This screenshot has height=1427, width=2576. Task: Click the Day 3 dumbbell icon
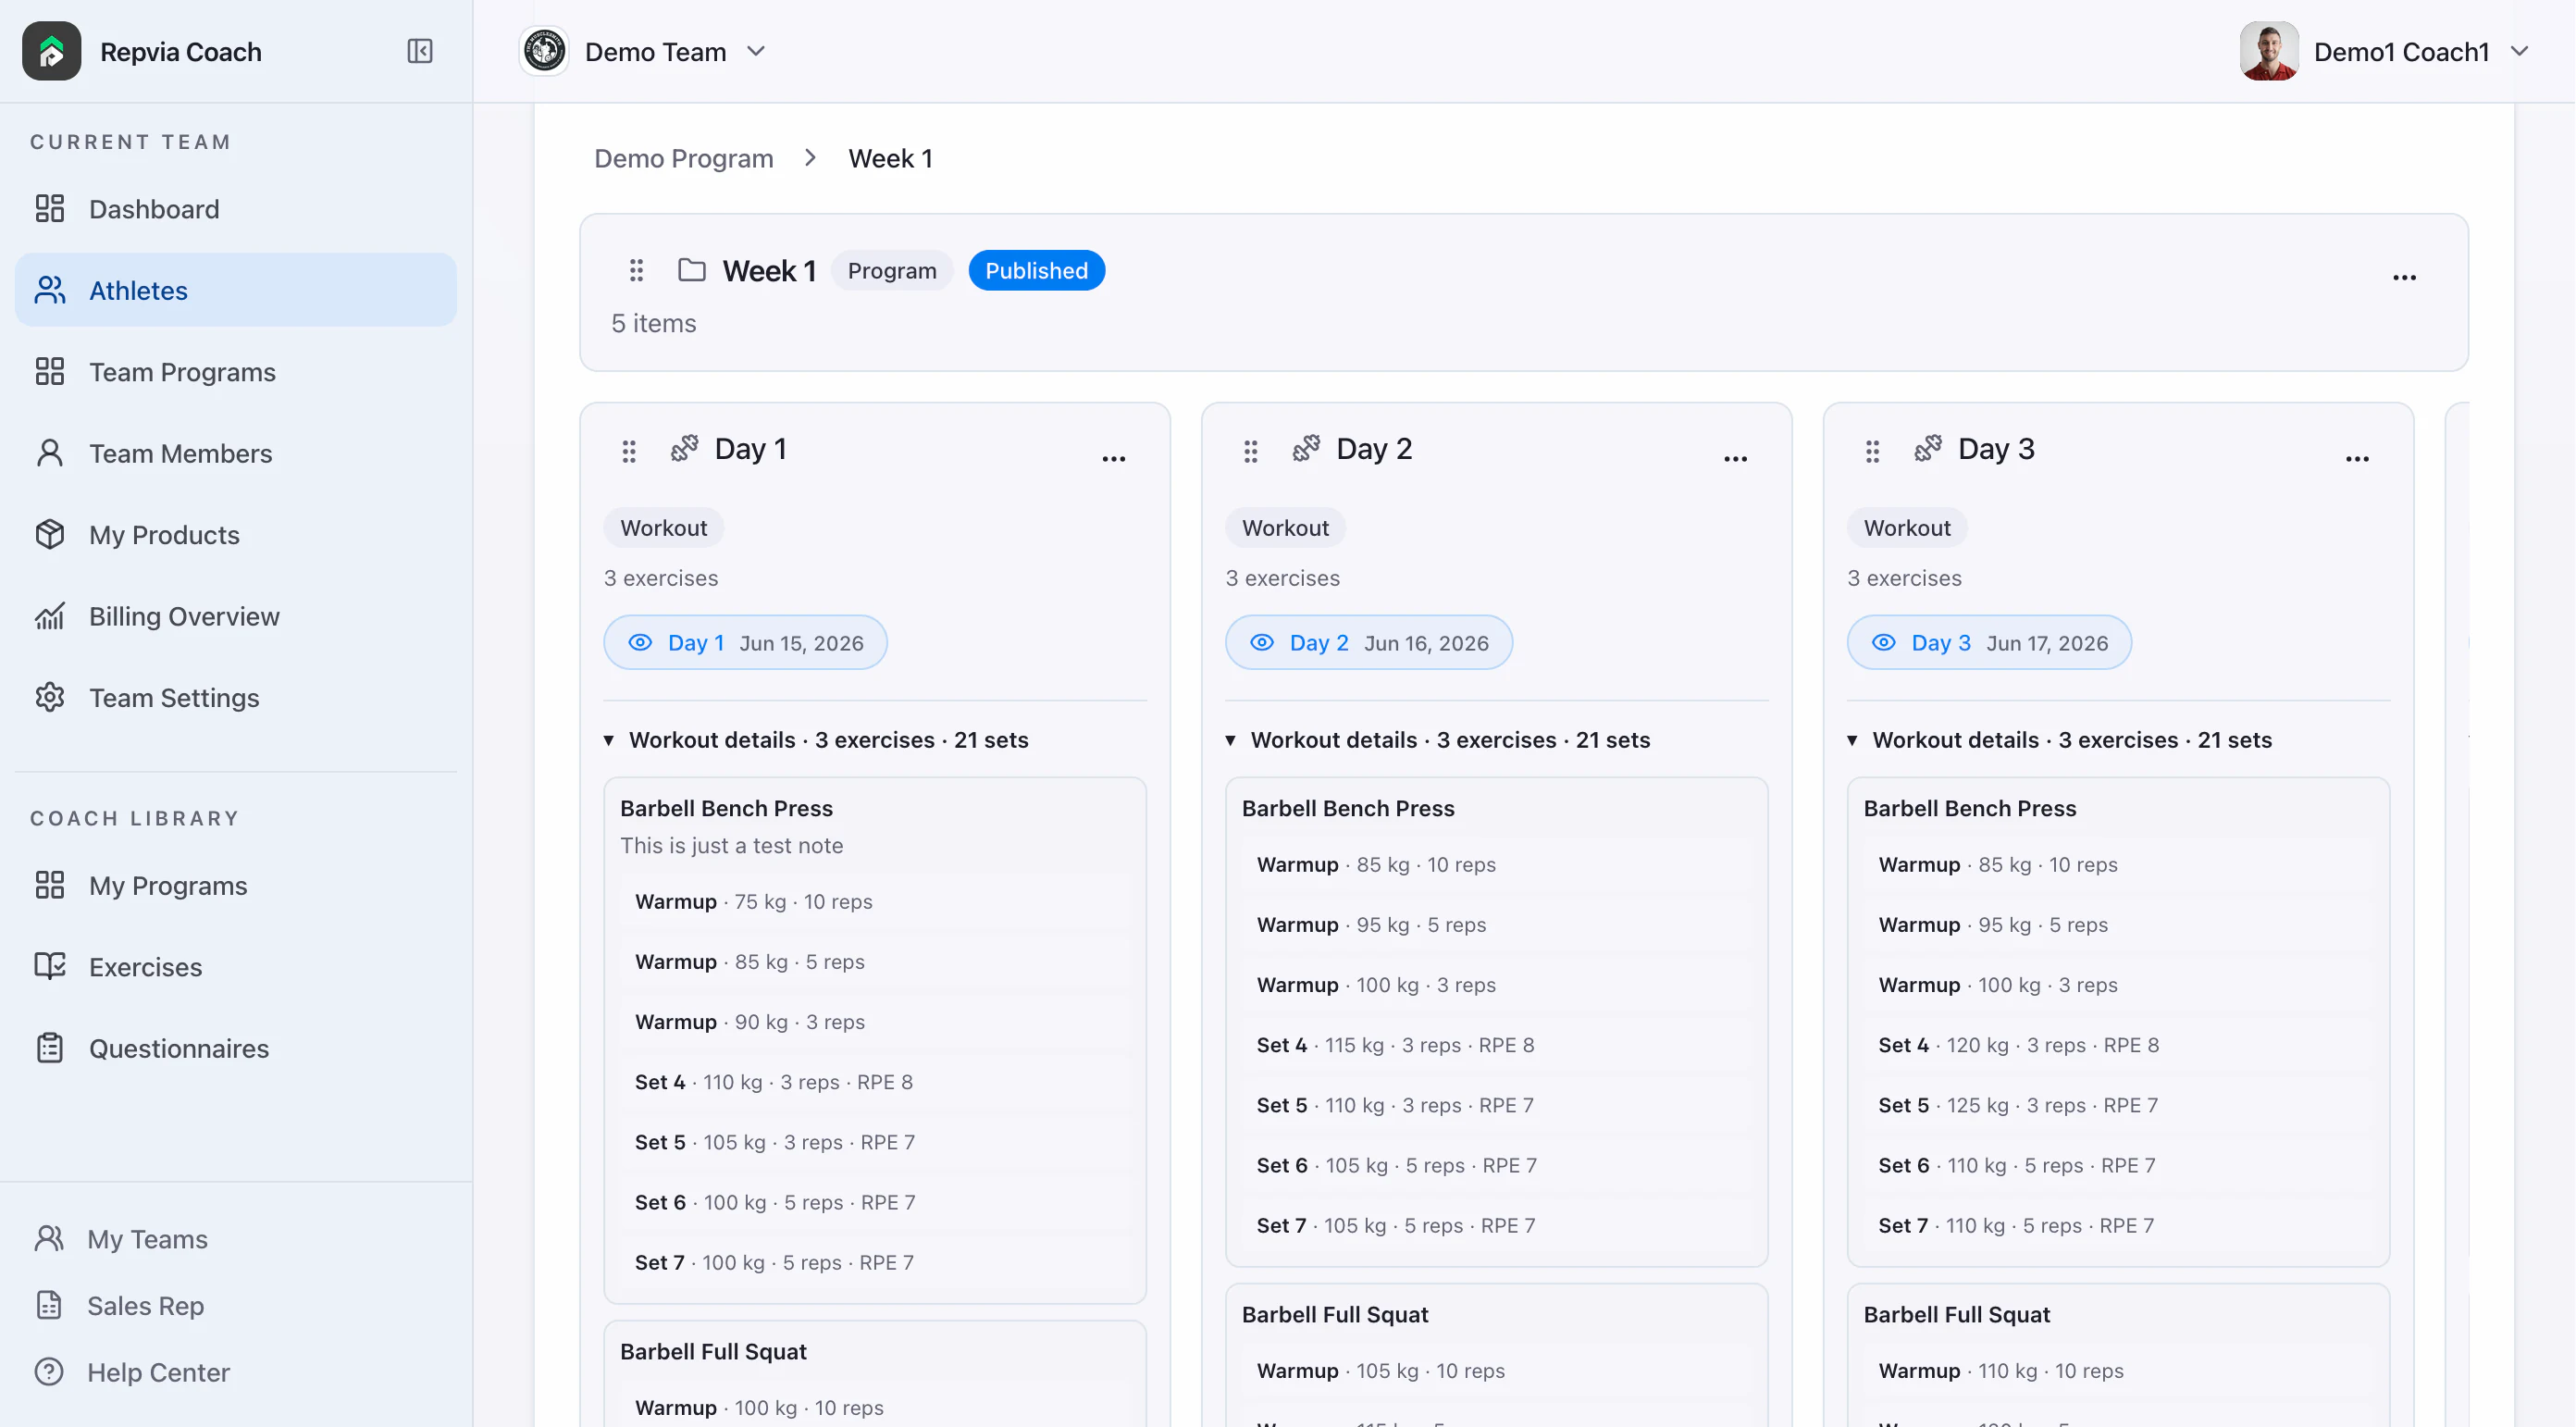click(1928, 448)
